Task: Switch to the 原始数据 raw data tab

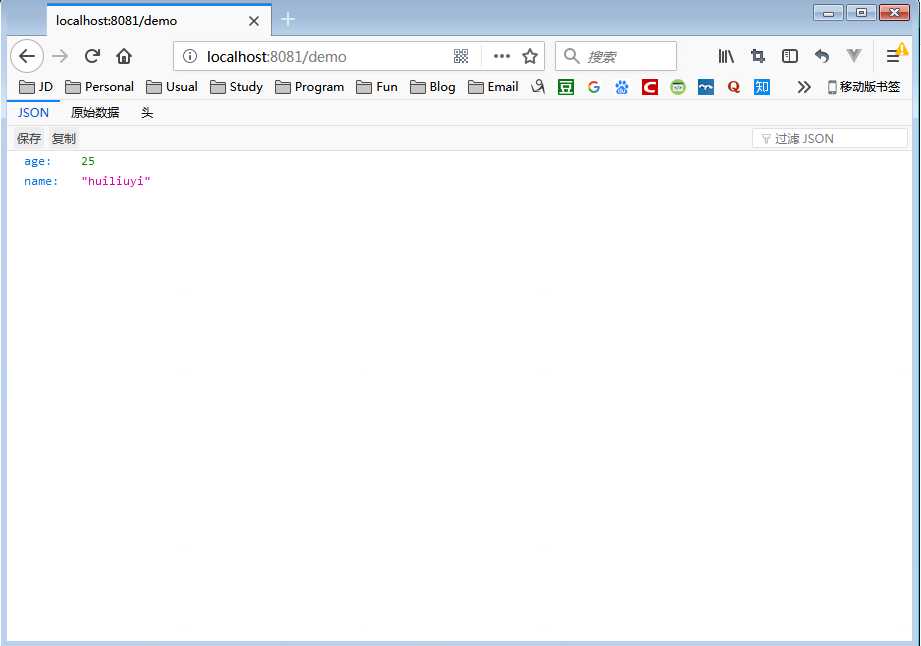Action: 95,113
